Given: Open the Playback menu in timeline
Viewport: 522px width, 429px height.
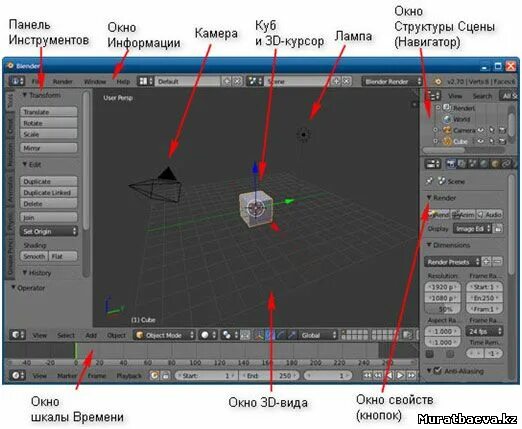Looking at the screenshot, I should (129, 376).
